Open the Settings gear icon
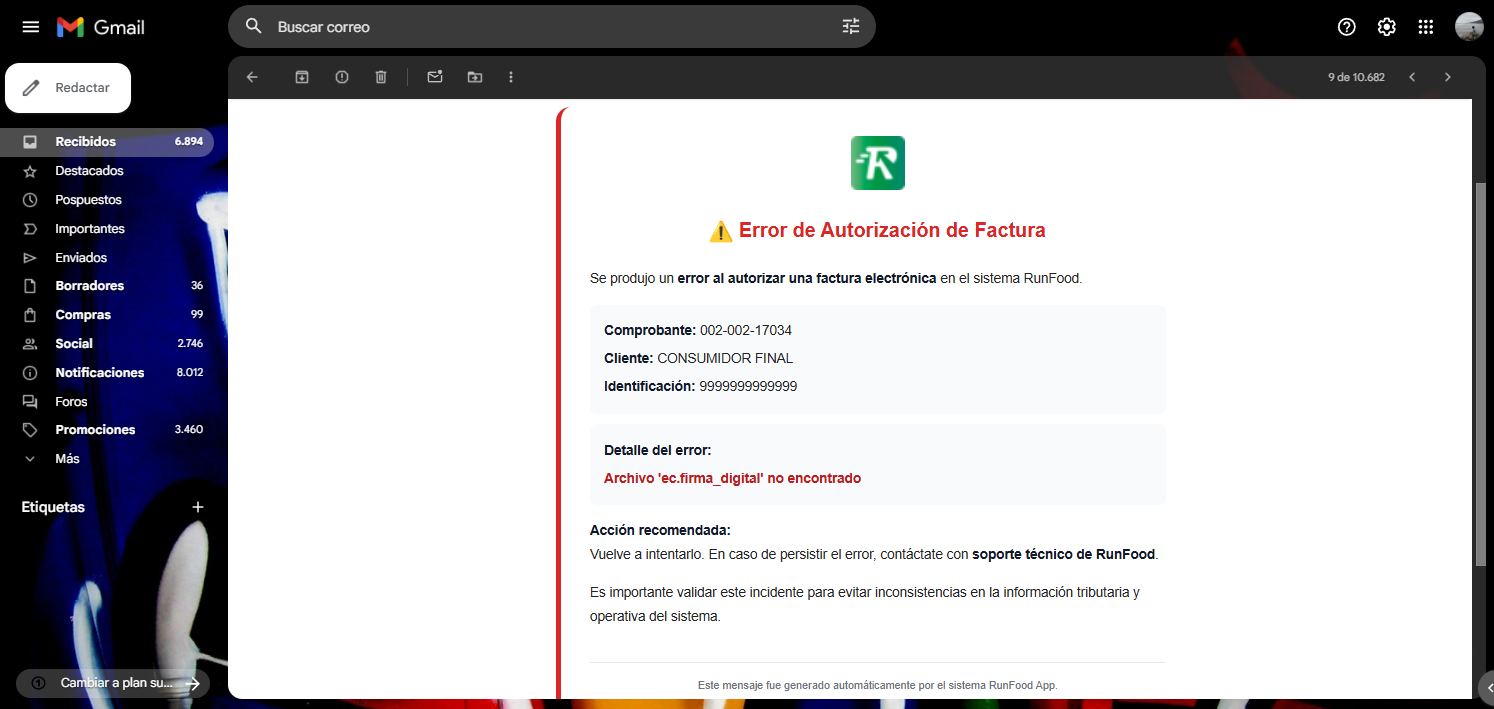This screenshot has height=709, width=1494. pyautogui.click(x=1387, y=27)
